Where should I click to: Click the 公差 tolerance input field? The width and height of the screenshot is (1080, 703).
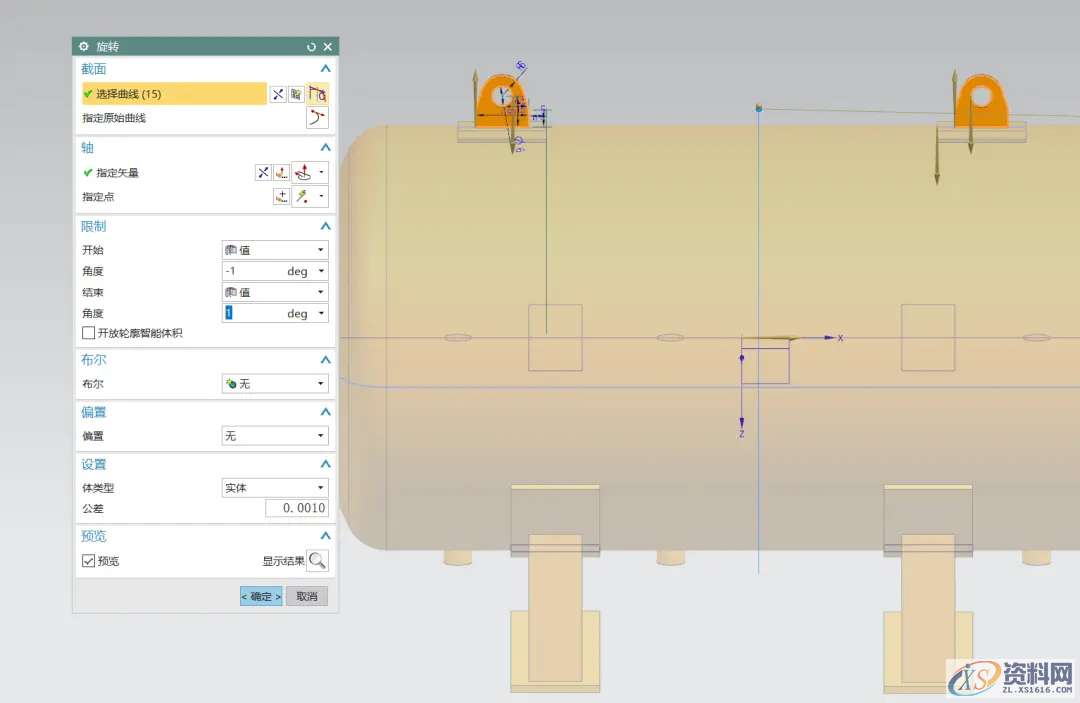[296, 509]
